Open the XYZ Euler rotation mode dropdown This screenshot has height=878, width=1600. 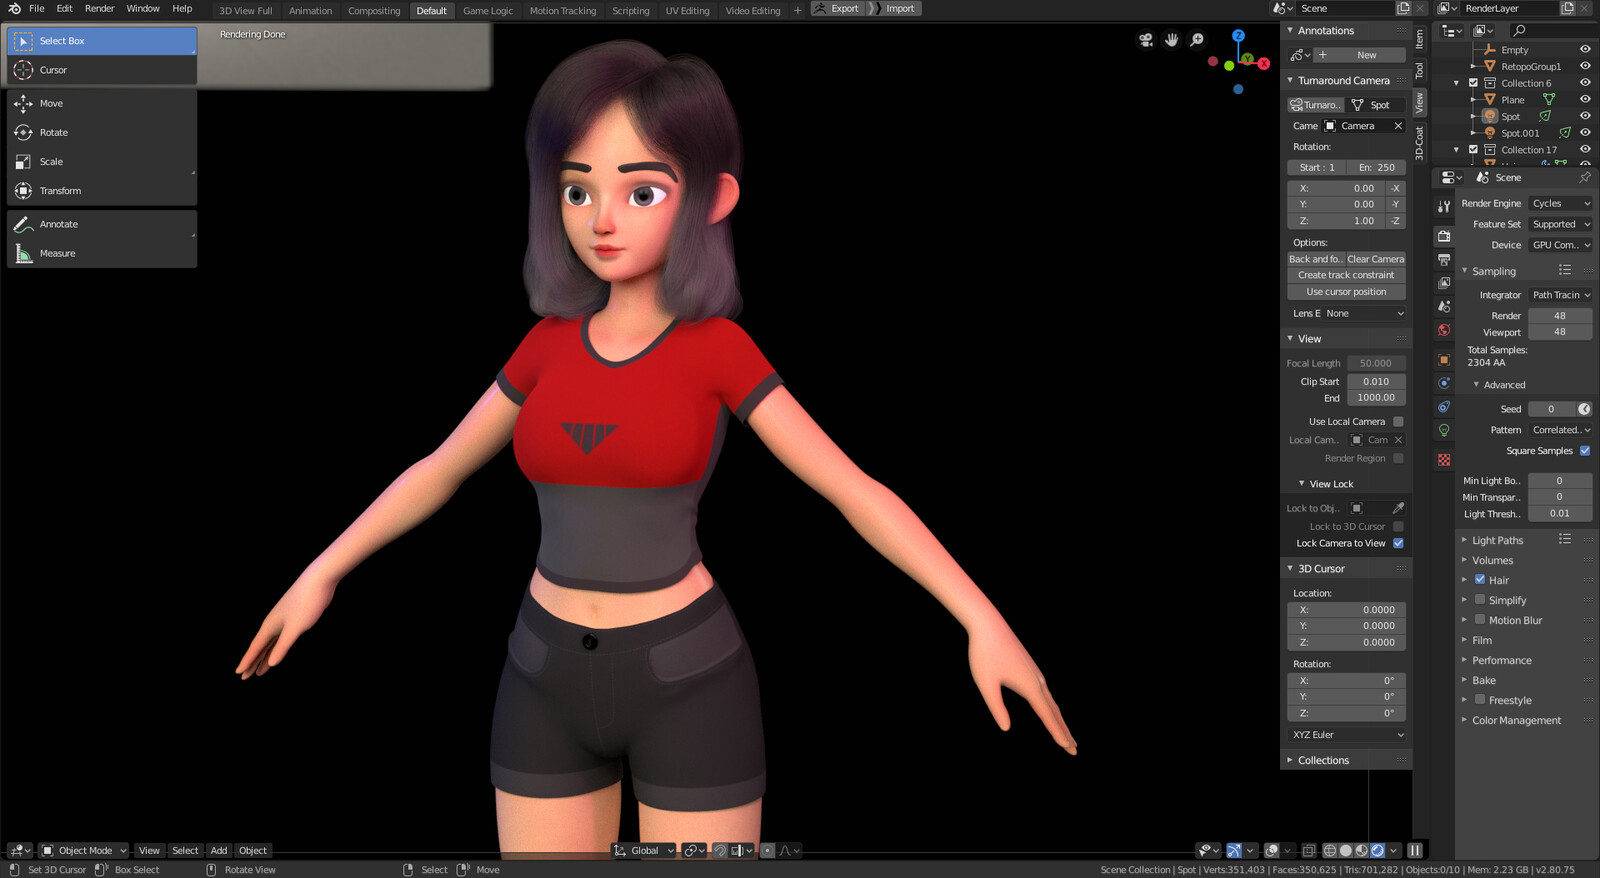point(1347,735)
